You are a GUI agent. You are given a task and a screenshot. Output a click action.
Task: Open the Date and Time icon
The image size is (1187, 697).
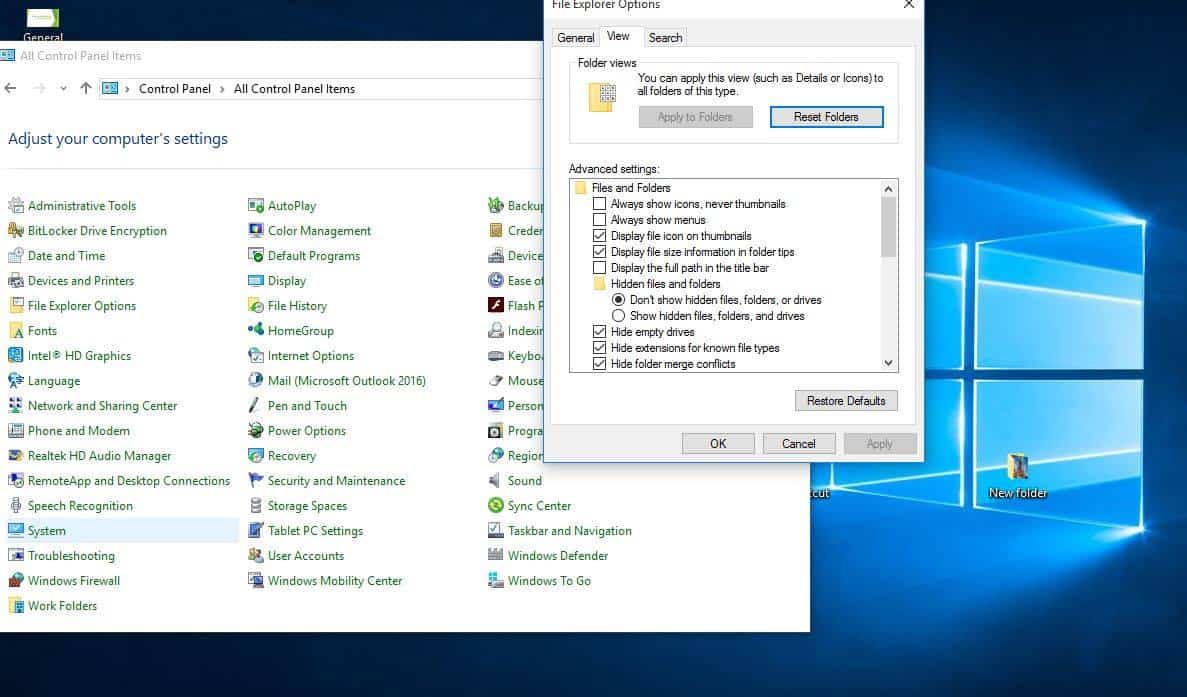click(x=16, y=255)
